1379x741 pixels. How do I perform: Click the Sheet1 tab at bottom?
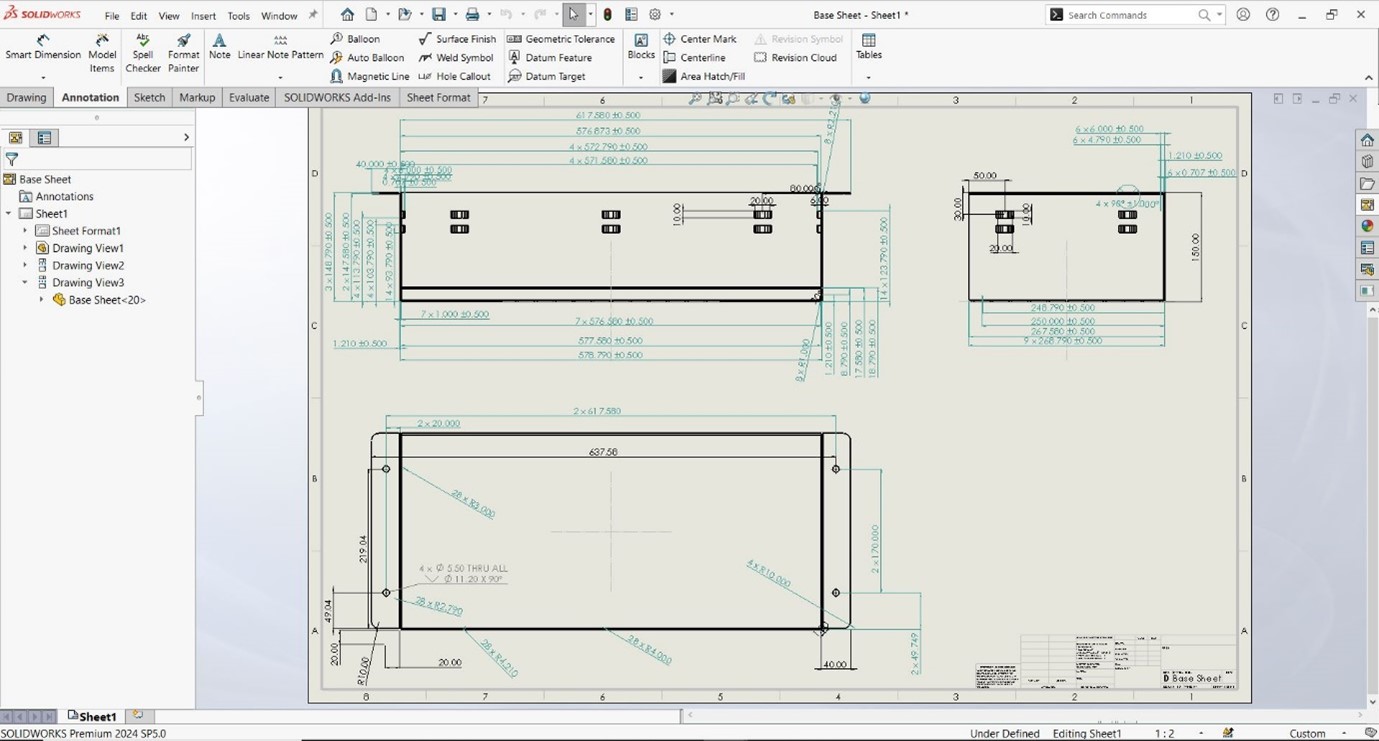pyautogui.click(x=92, y=717)
